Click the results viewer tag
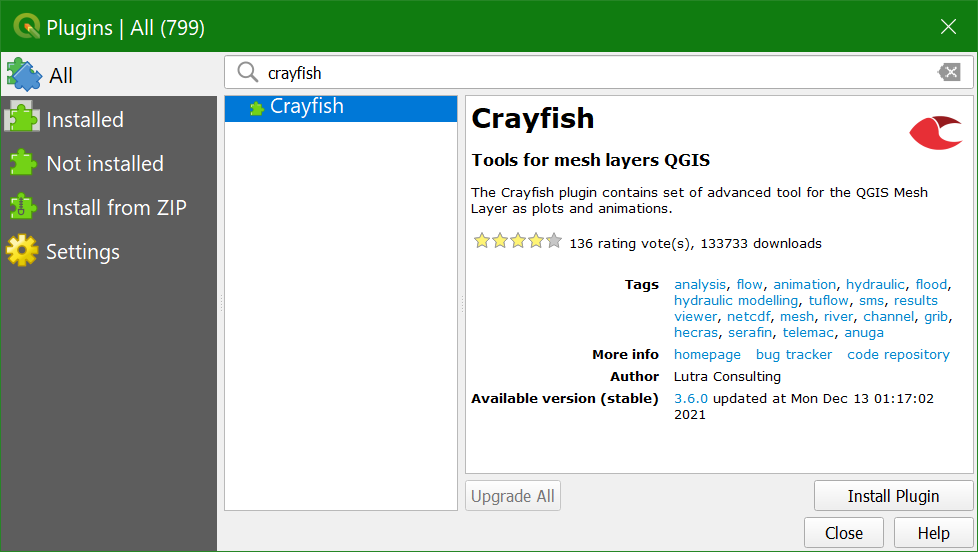The image size is (978, 552). pos(915,301)
